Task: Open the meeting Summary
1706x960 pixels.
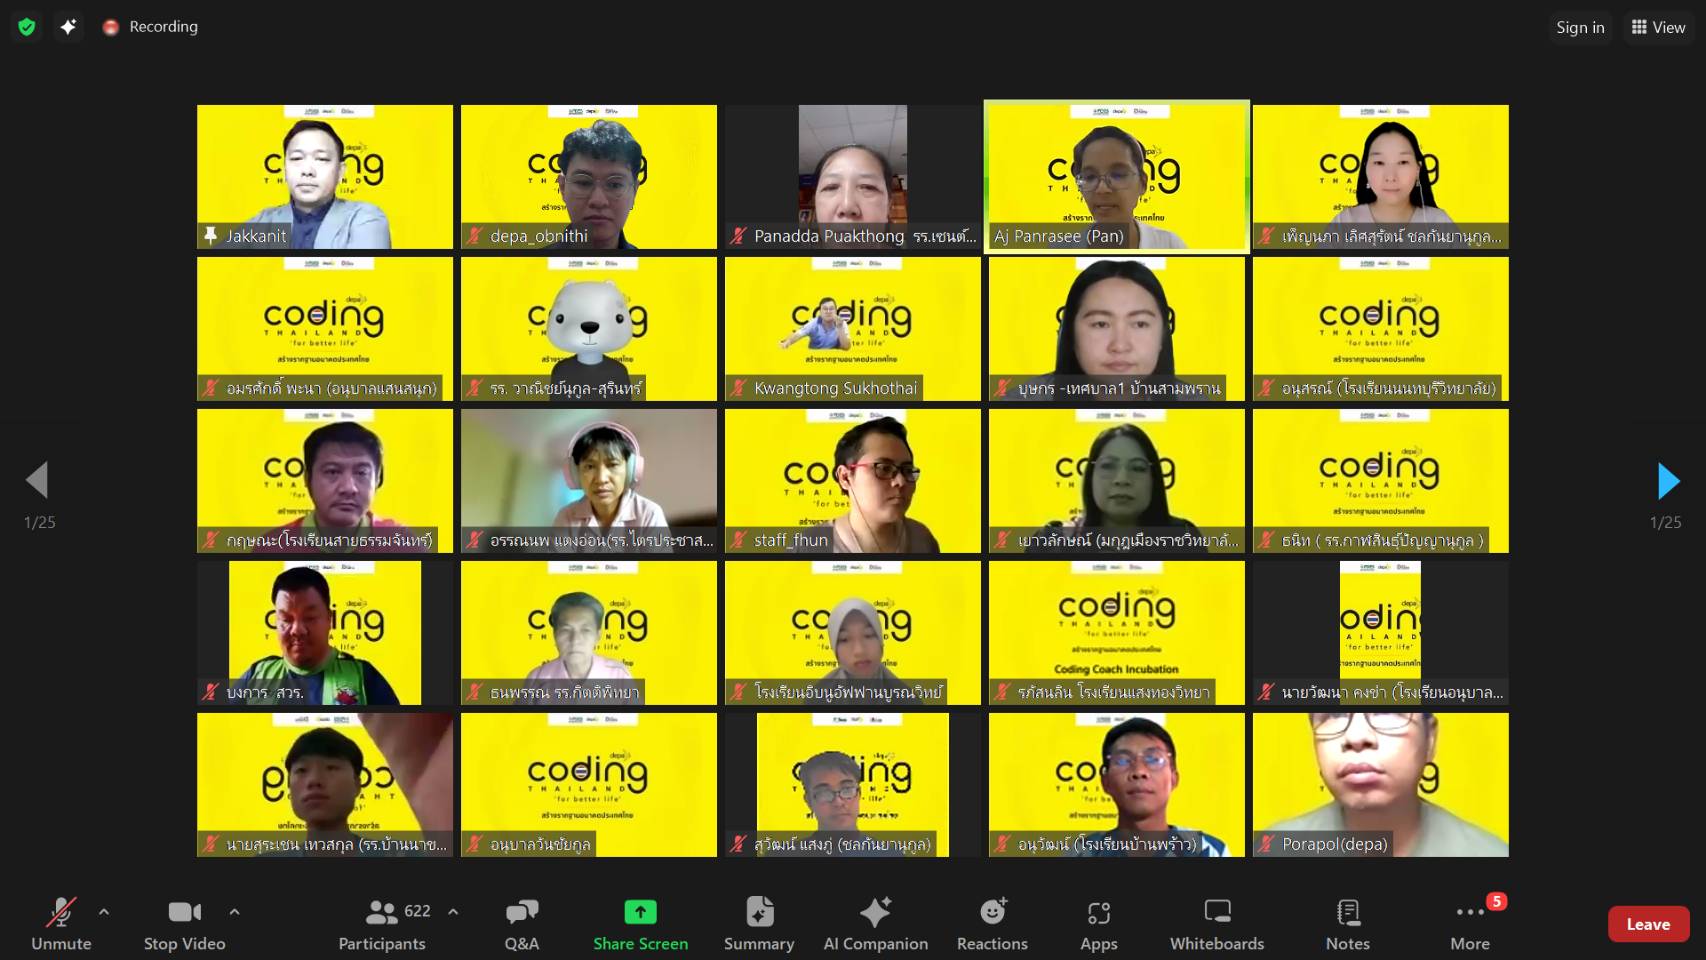Action: pos(758,923)
